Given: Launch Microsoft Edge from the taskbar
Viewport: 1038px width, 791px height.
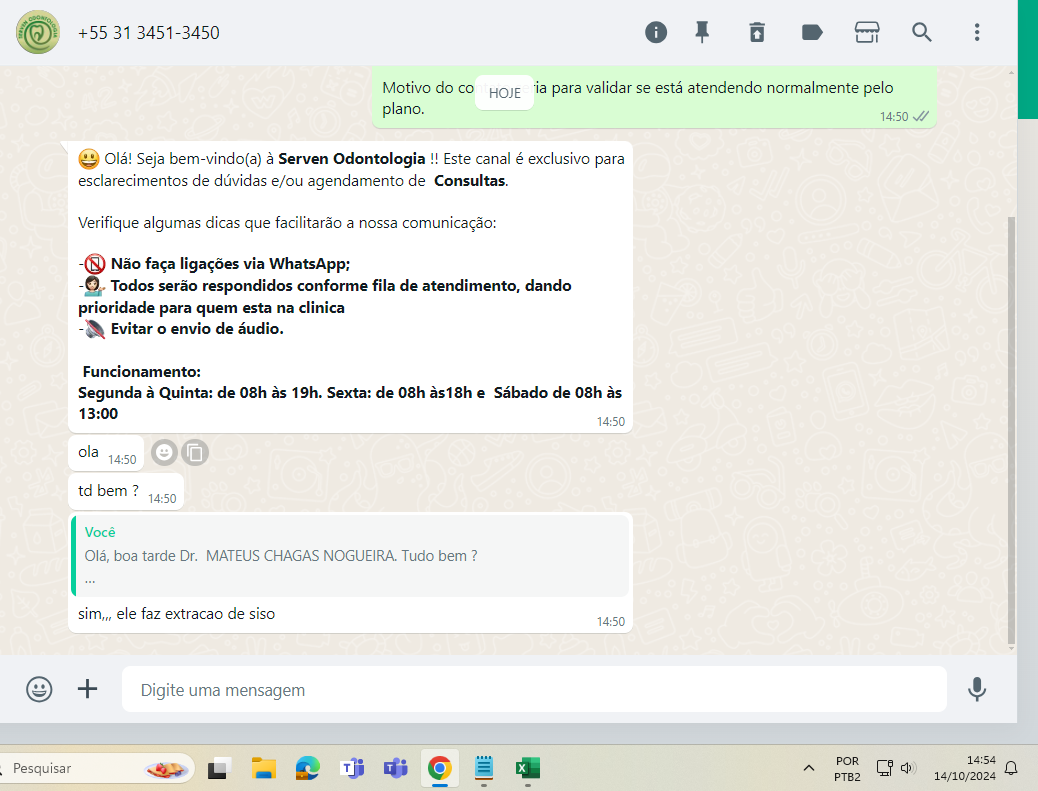Looking at the screenshot, I should [x=307, y=768].
